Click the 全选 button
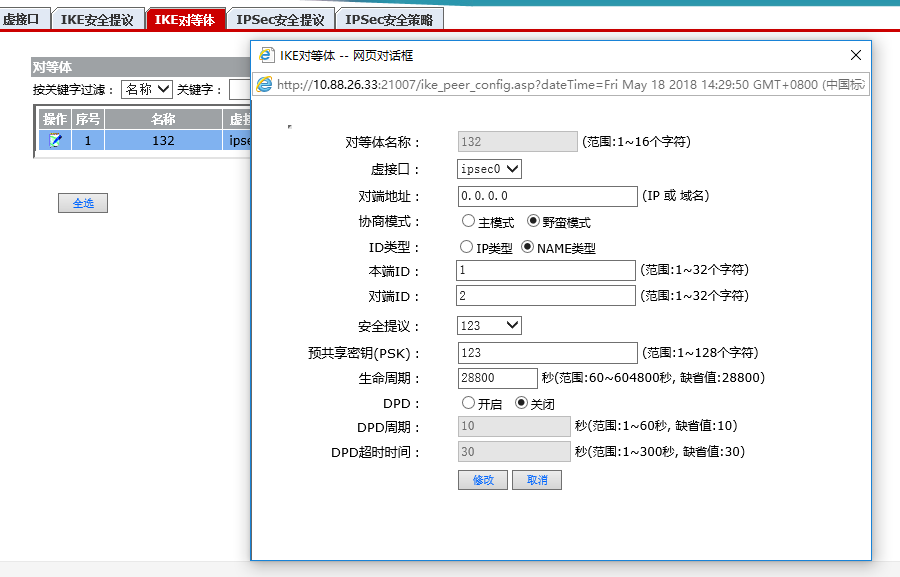The width and height of the screenshot is (900, 577). 83,203
